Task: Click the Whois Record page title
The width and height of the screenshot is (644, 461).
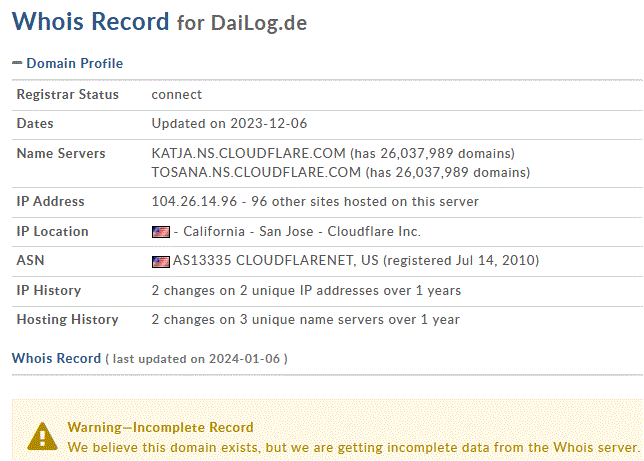Action: click(x=90, y=21)
